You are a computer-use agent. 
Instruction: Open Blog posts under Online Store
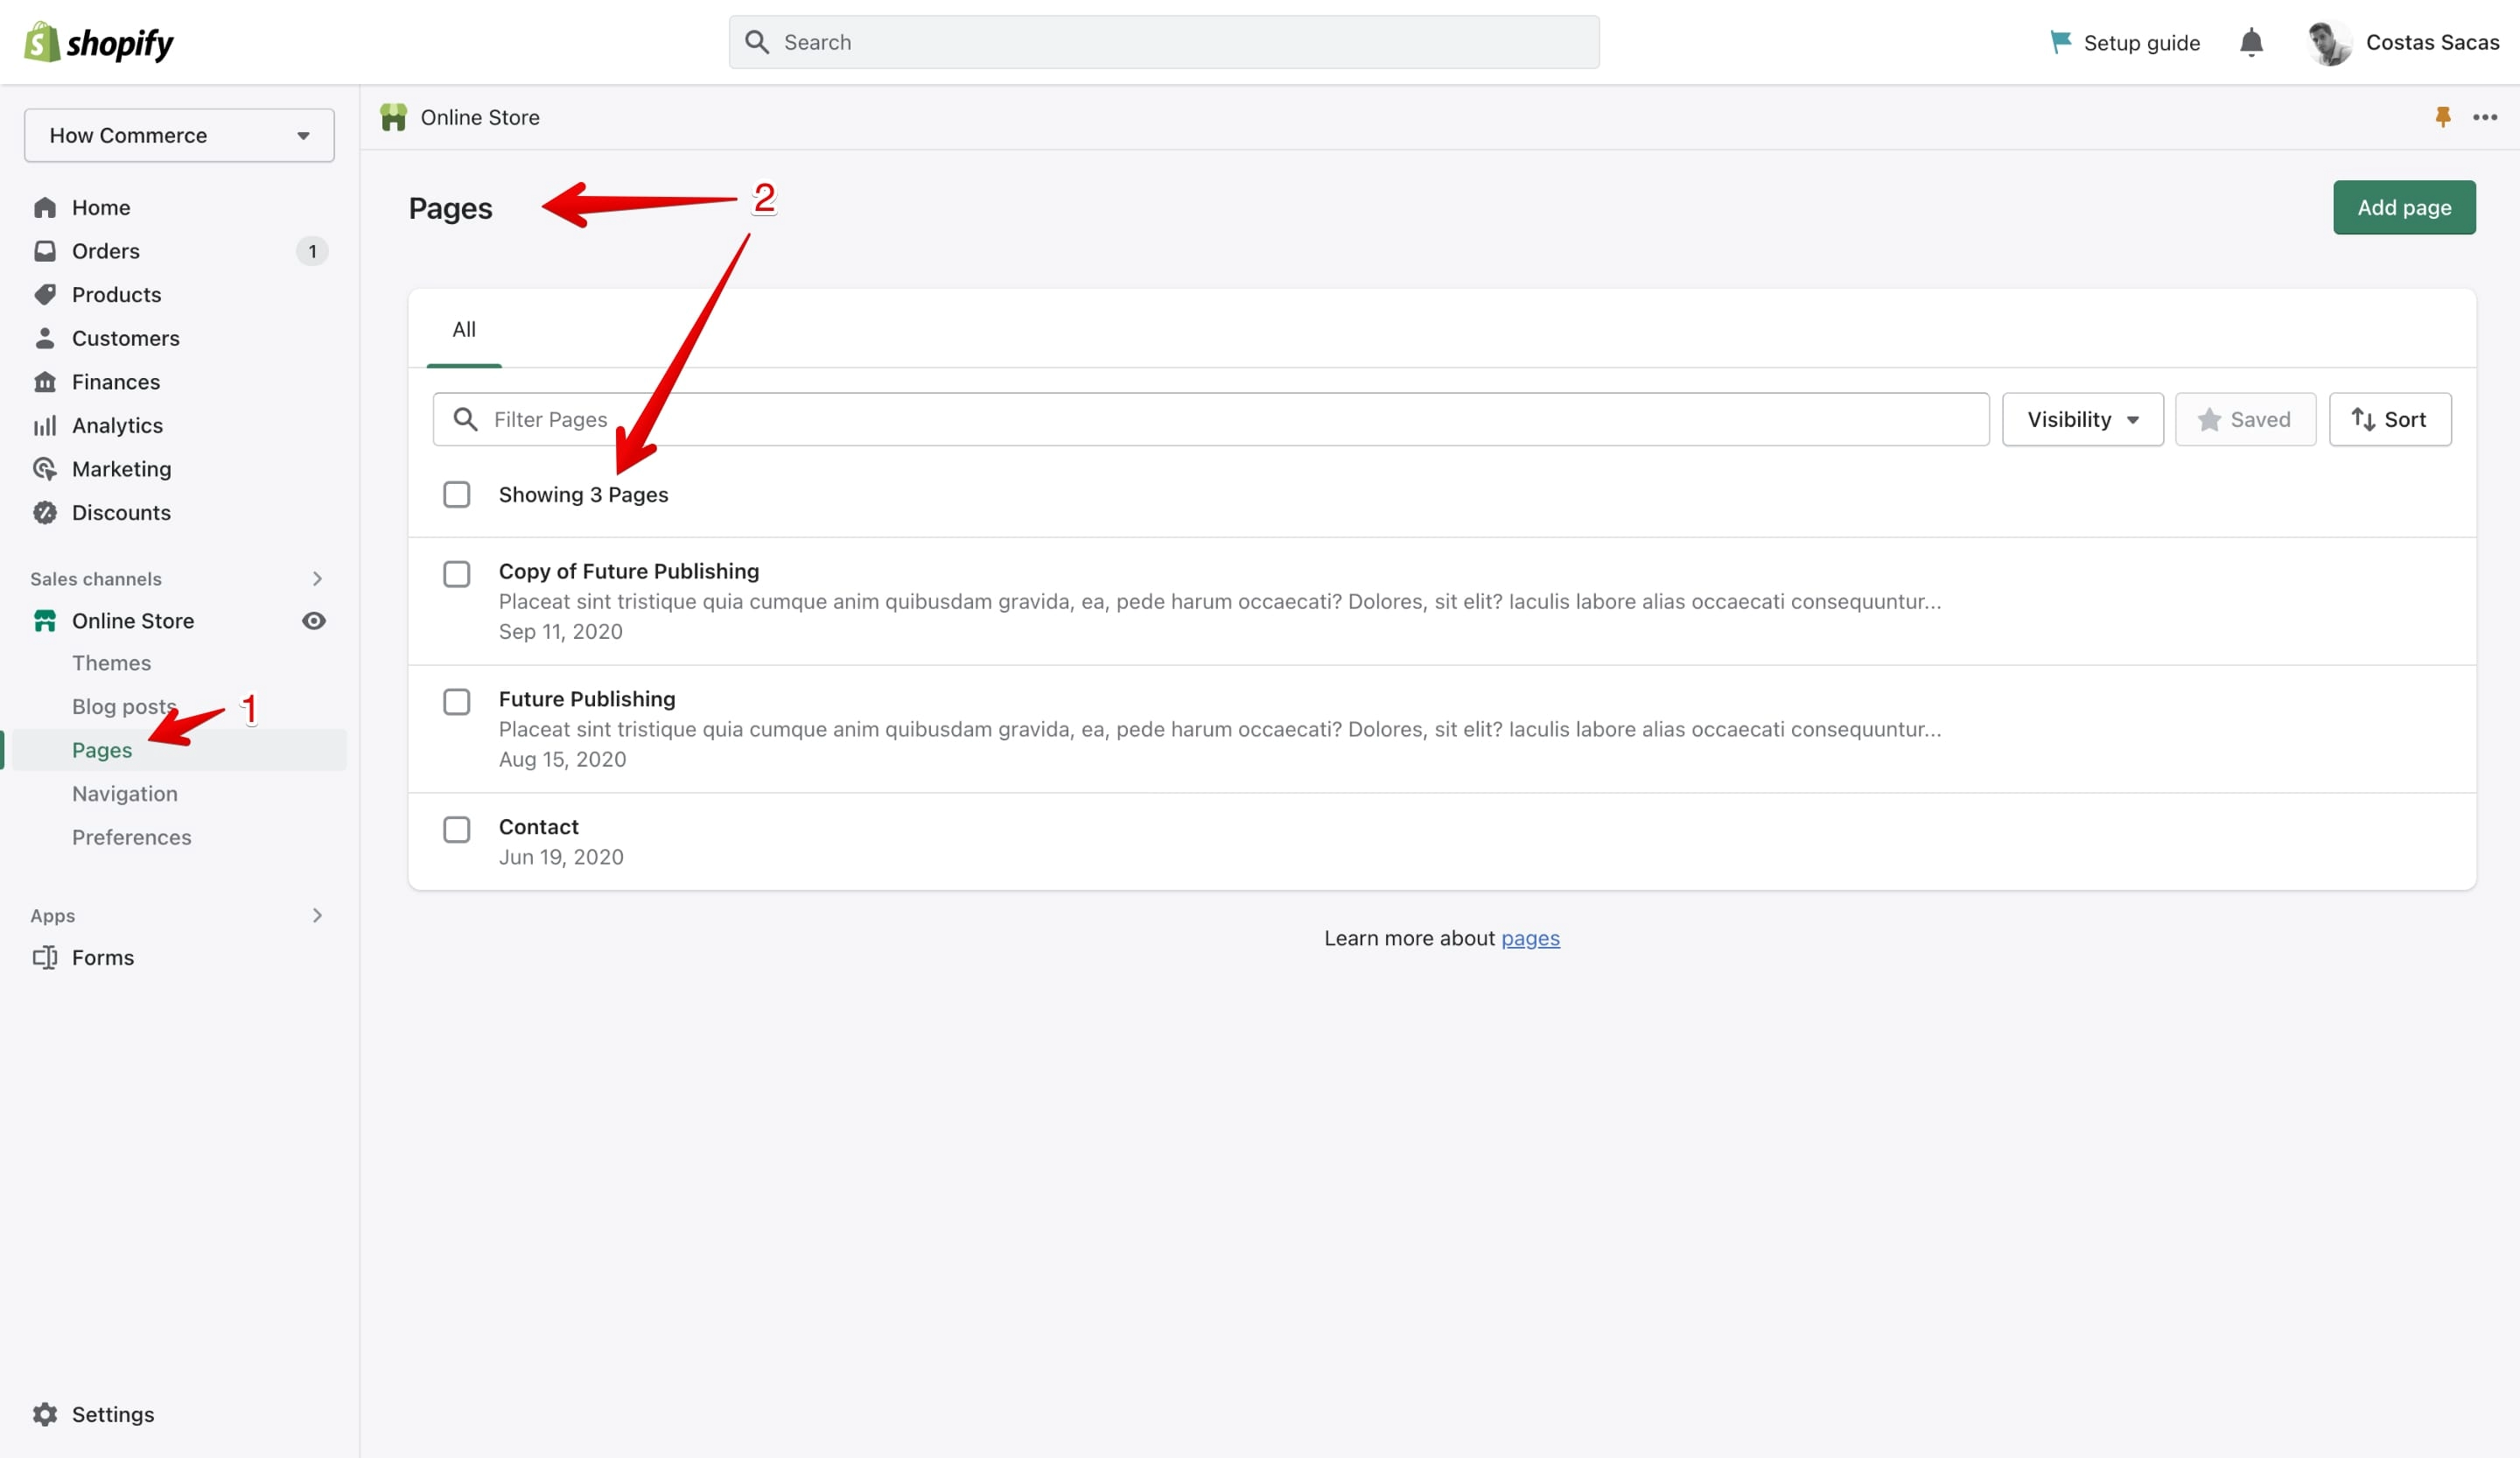click(x=124, y=707)
